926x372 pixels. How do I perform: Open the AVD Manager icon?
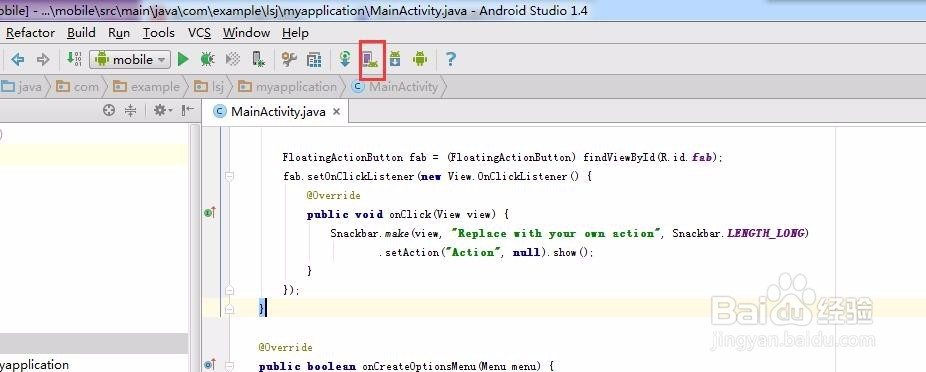(371, 59)
